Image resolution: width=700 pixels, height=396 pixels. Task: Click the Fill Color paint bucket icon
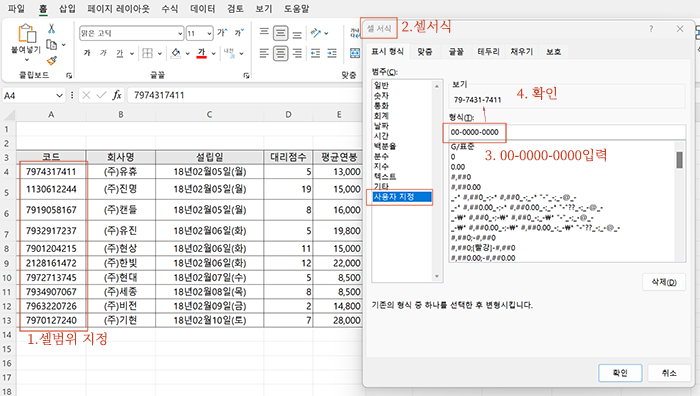[176, 53]
